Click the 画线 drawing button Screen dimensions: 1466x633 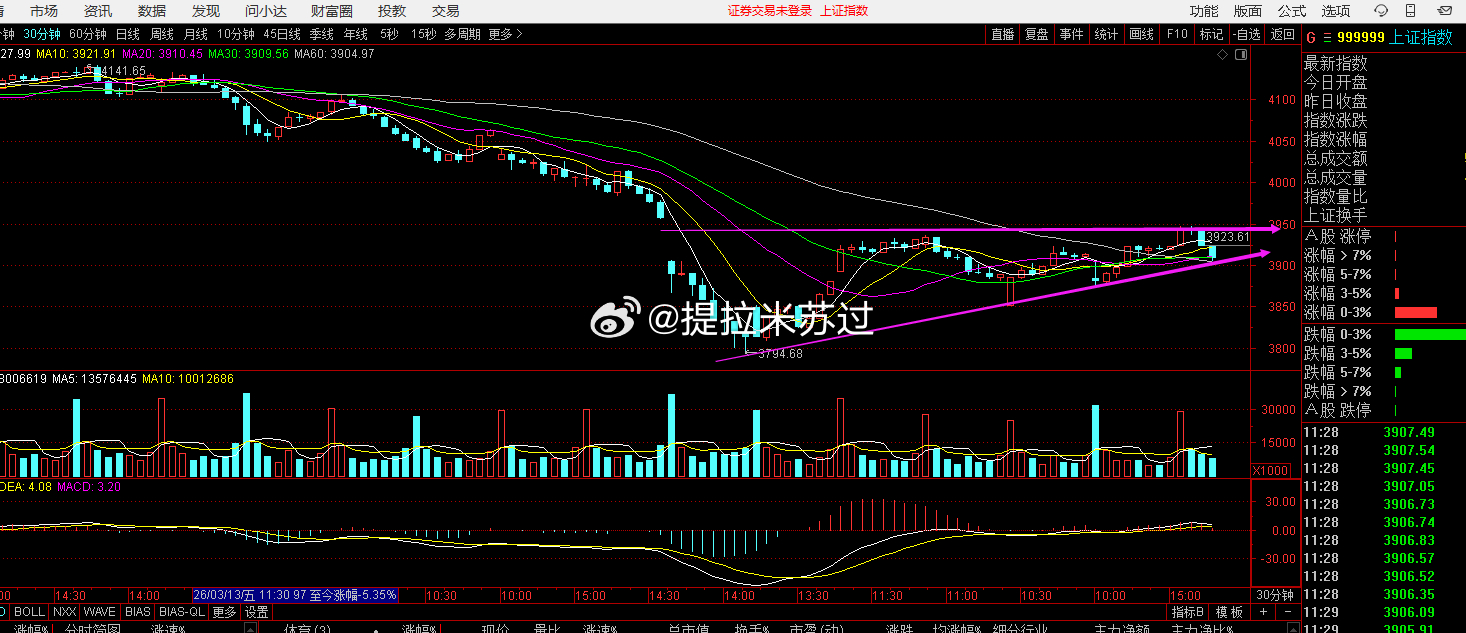coord(1141,33)
